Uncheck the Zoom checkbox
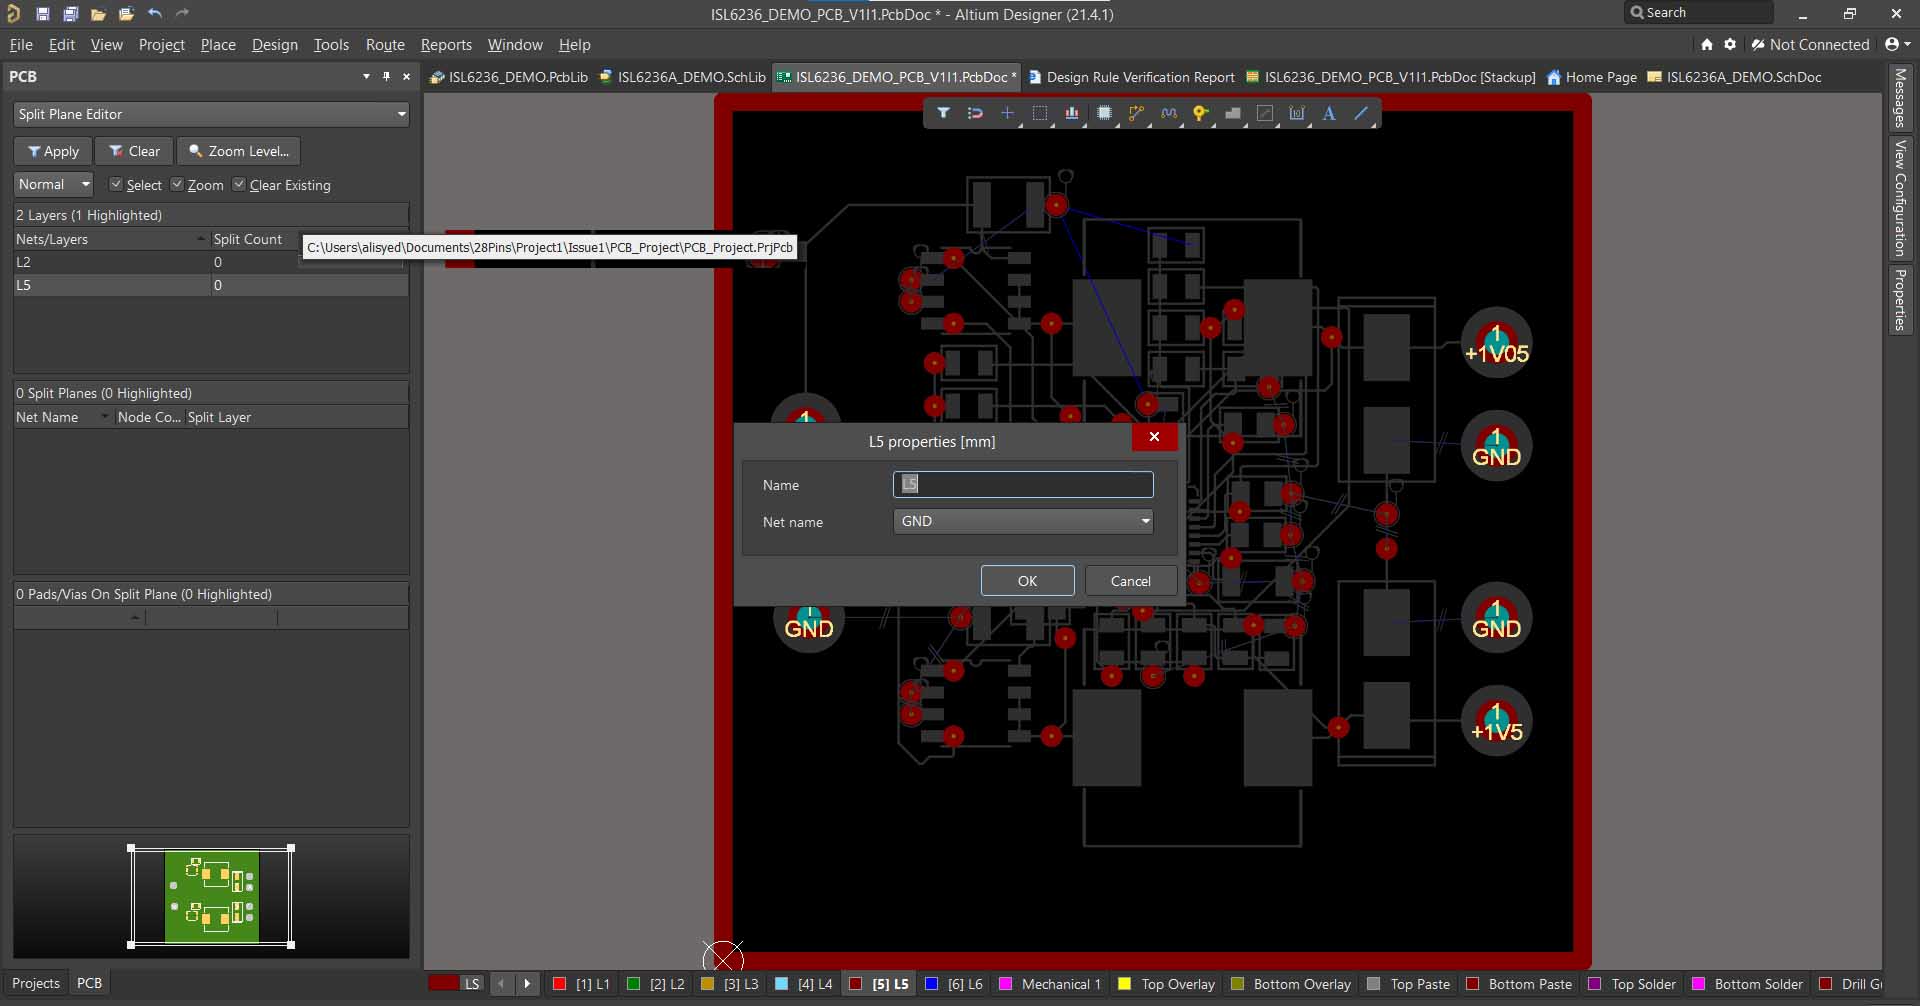1920x1006 pixels. point(177,184)
